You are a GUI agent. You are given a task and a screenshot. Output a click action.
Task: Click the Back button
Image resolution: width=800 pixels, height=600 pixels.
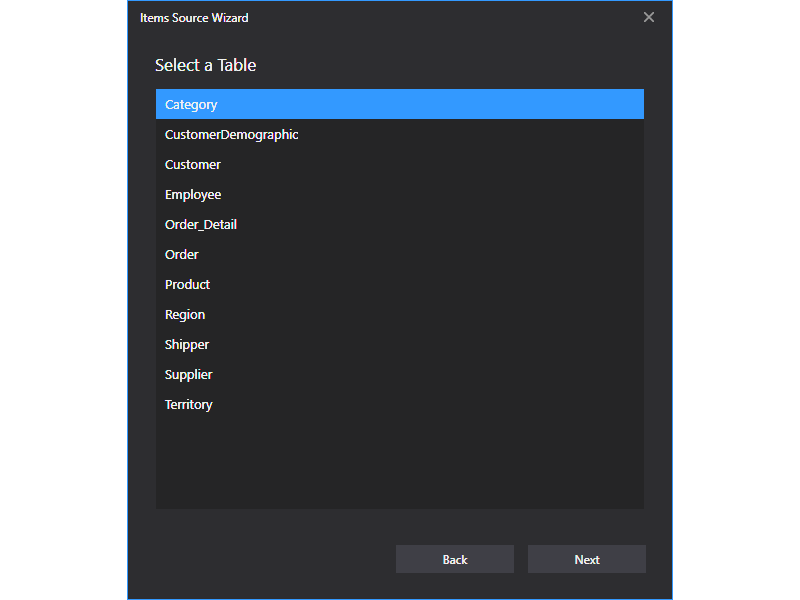(x=455, y=559)
